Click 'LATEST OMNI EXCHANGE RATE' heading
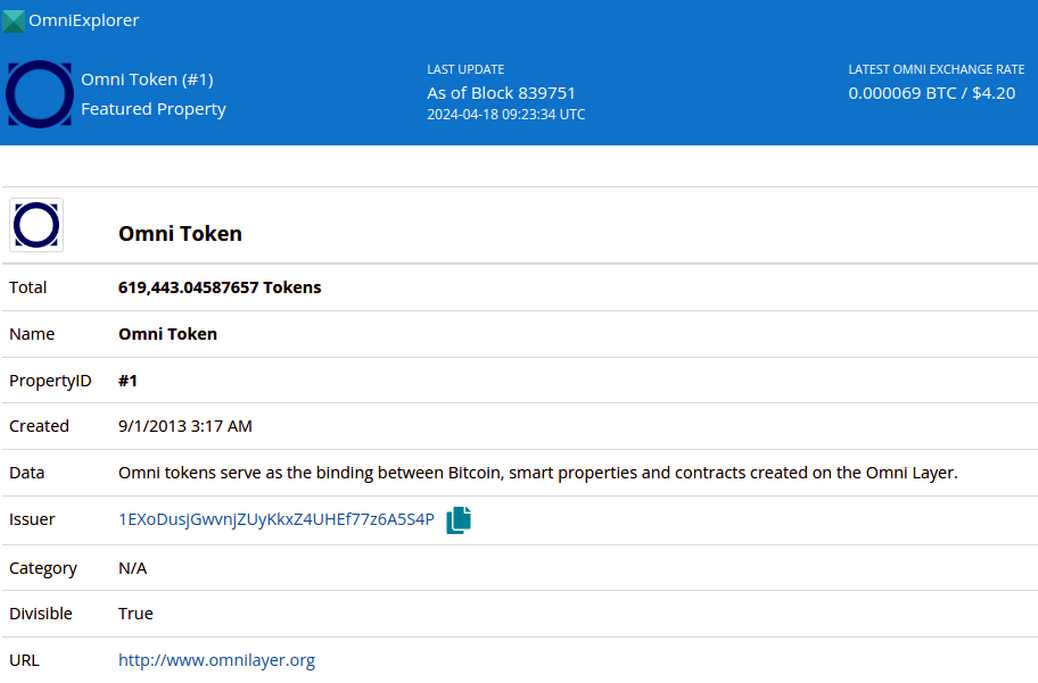 pos(936,69)
